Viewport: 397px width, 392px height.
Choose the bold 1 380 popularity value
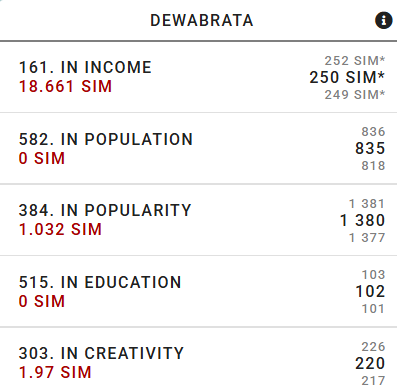click(x=362, y=220)
